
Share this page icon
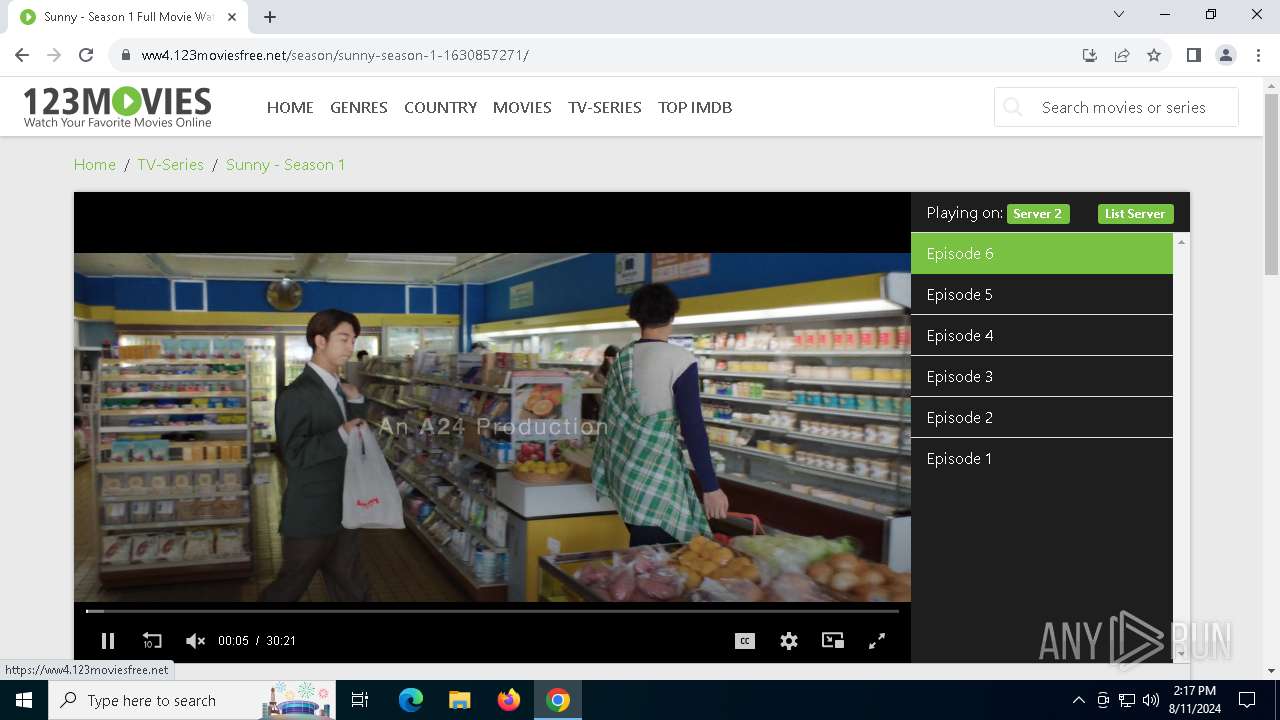click(x=1122, y=55)
